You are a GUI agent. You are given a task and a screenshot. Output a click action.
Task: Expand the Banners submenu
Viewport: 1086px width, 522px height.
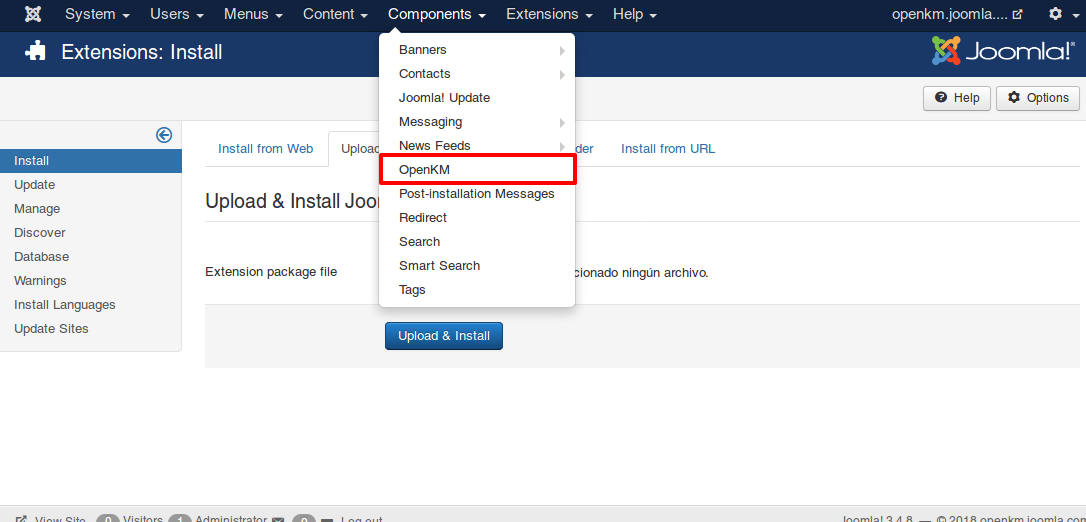(477, 50)
